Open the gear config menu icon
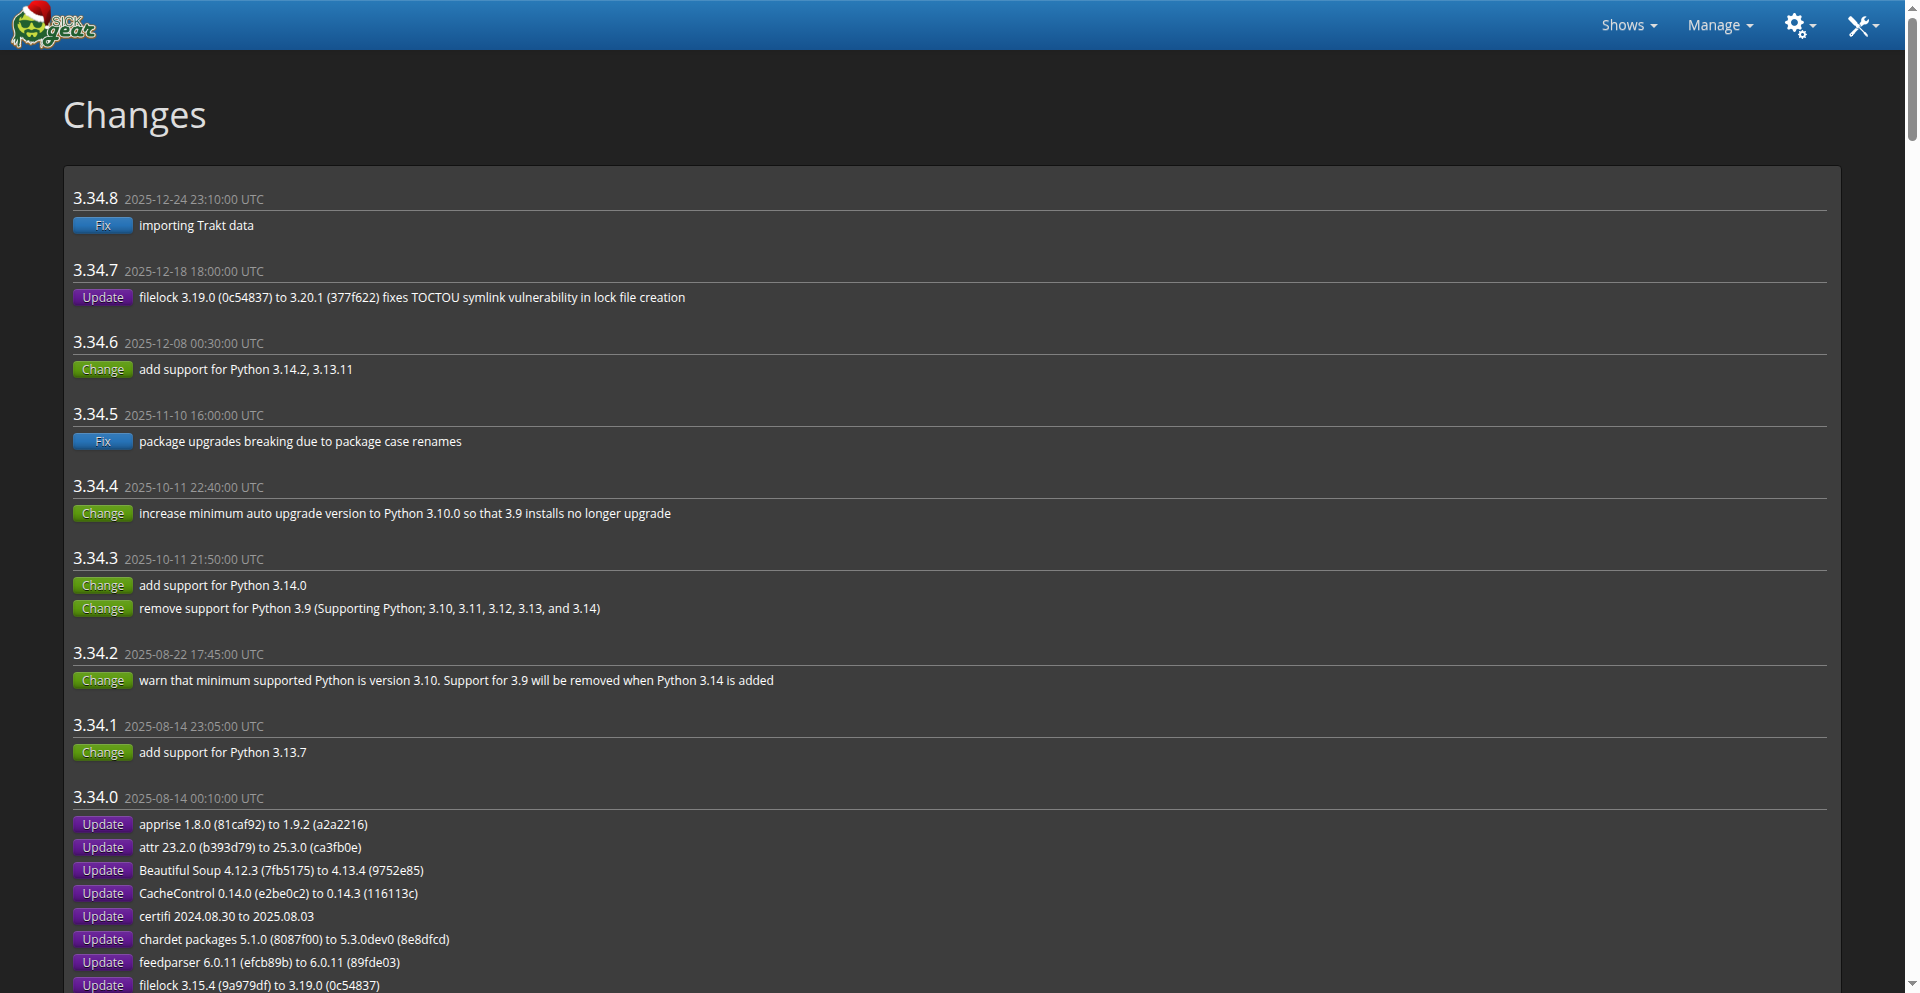 tap(1799, 25)
